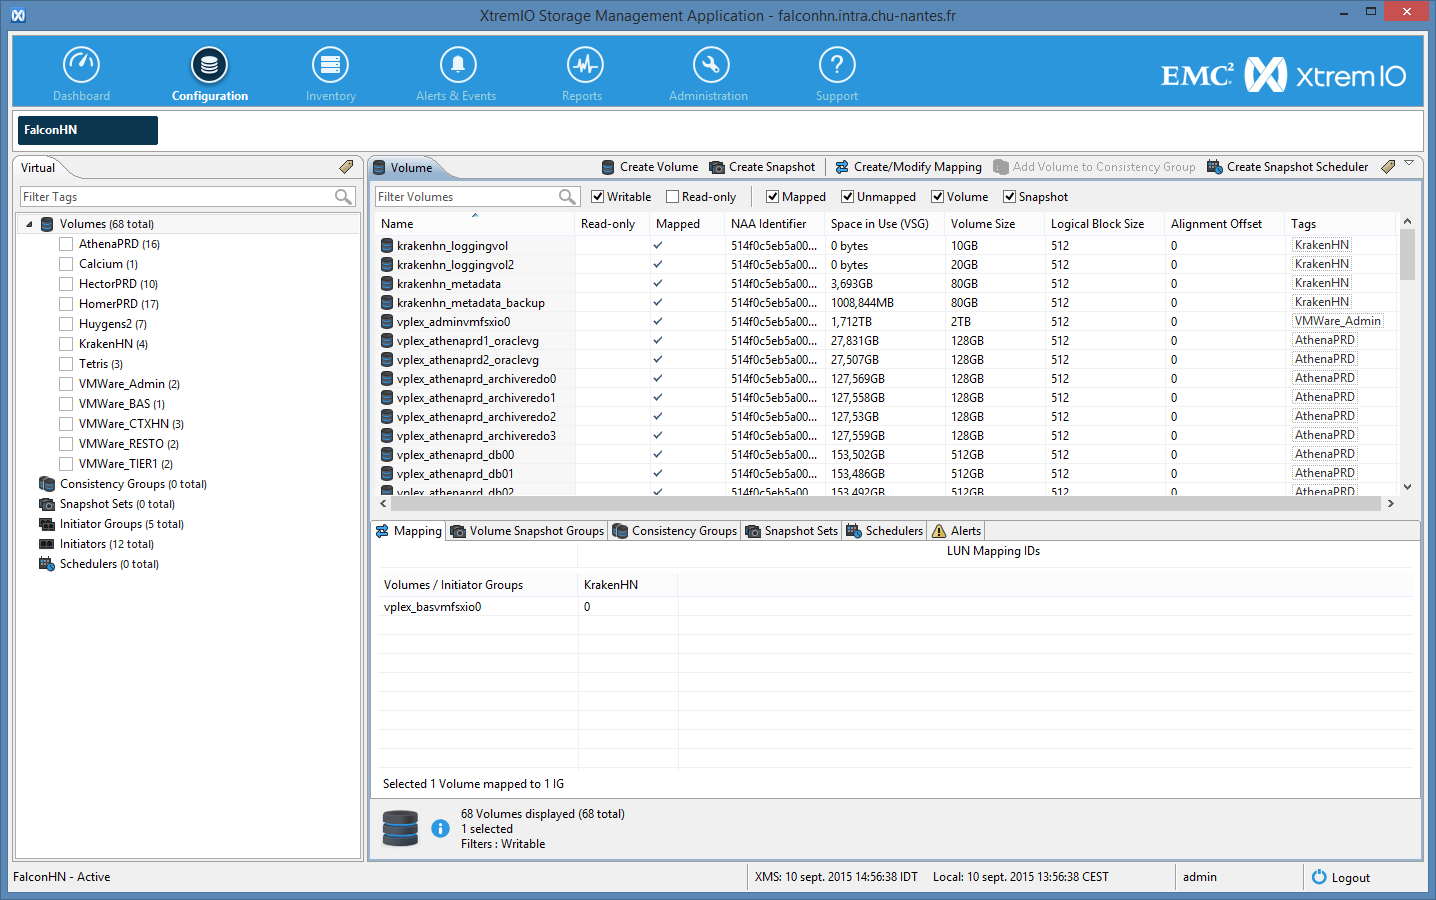This screenshot has height=900, width=1436.
Task: Open the Support question mark icon
Action: [837, 66]
